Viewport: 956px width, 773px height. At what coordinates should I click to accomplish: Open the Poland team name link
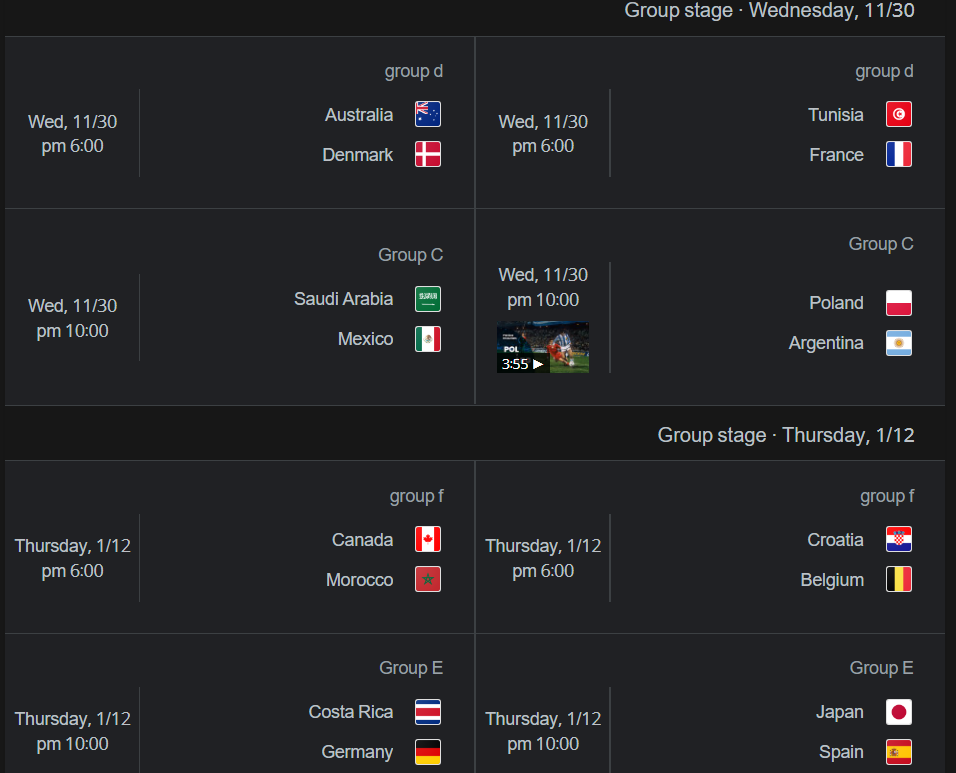coord(836,303)
